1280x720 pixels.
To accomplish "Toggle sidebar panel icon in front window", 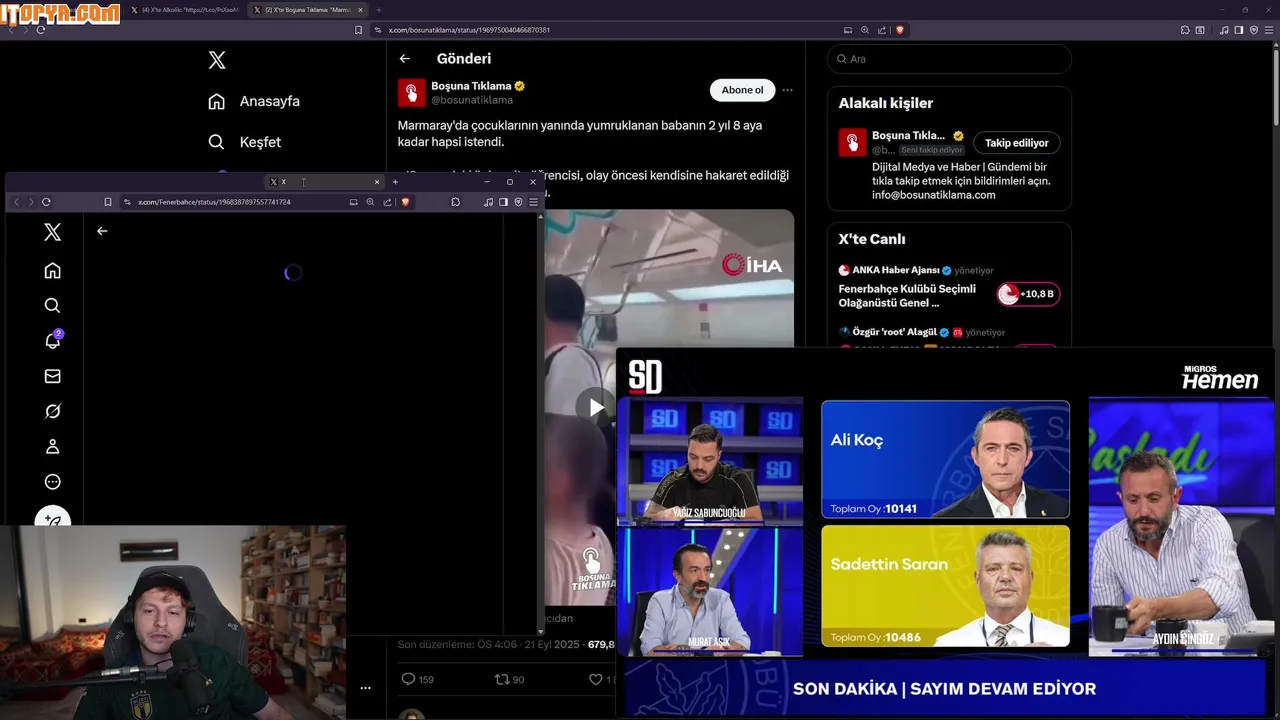I will 503,202.
